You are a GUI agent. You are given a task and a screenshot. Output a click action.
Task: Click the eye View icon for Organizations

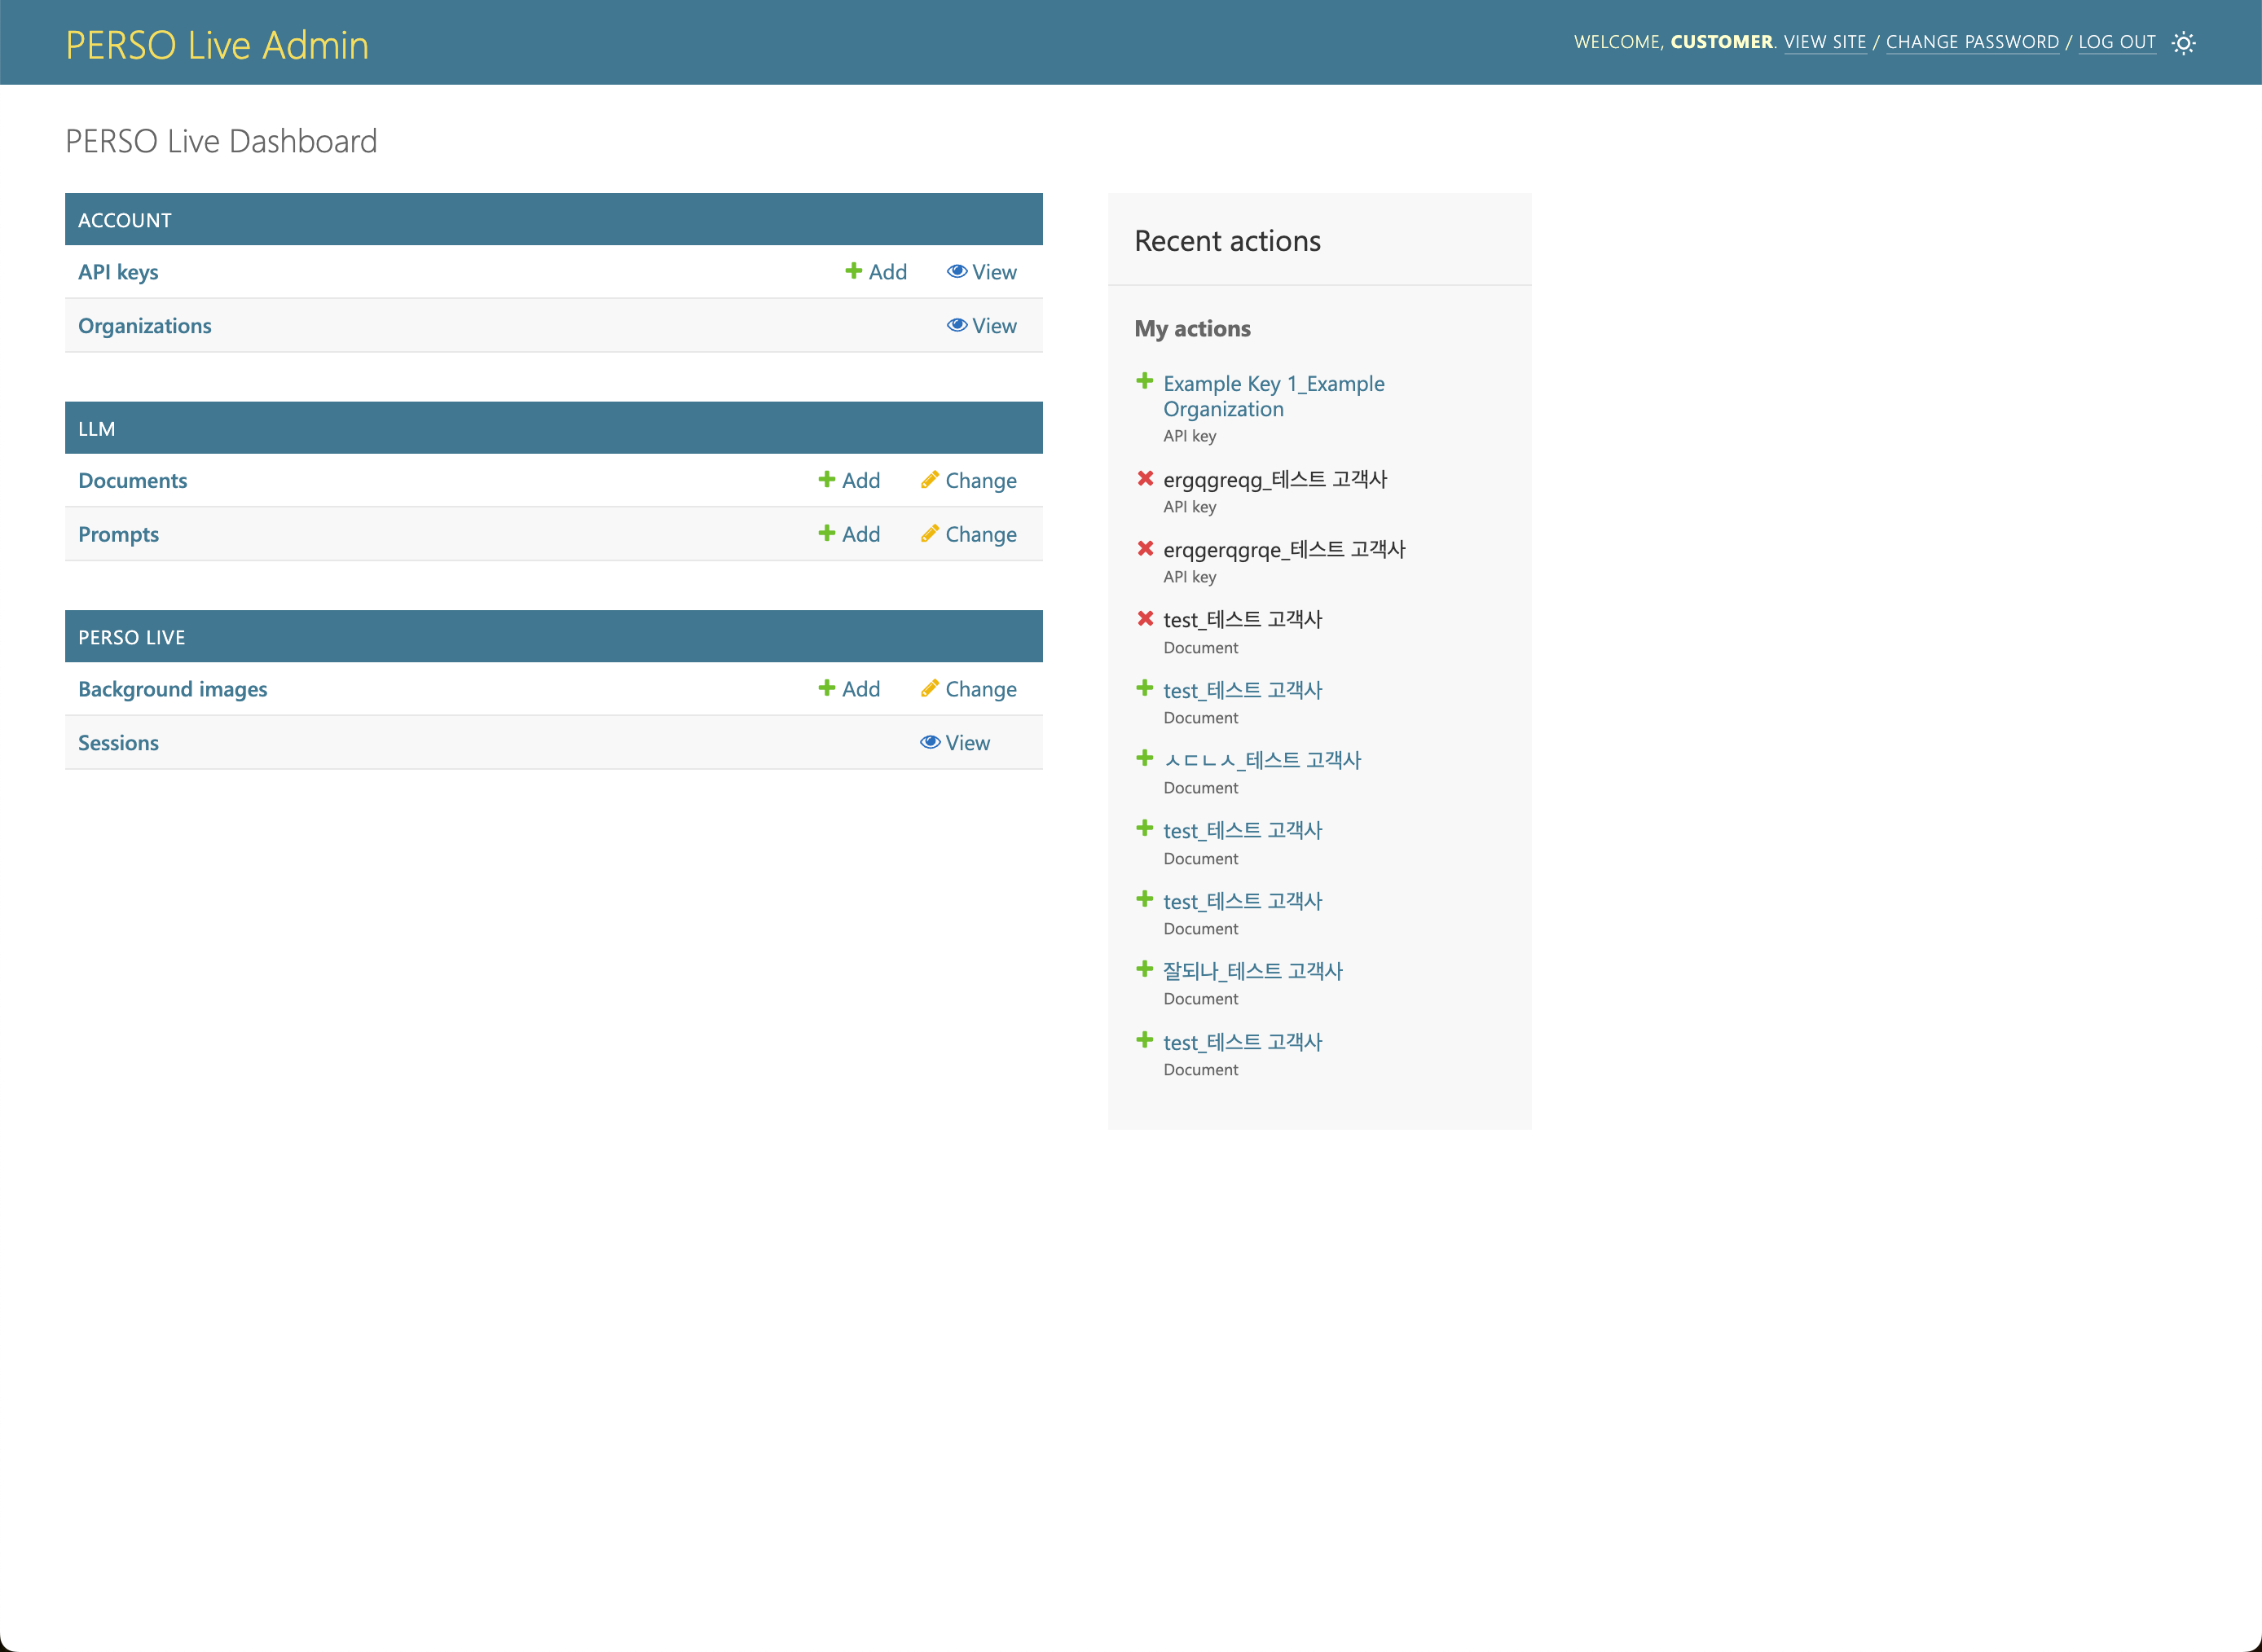pos(958,325)
